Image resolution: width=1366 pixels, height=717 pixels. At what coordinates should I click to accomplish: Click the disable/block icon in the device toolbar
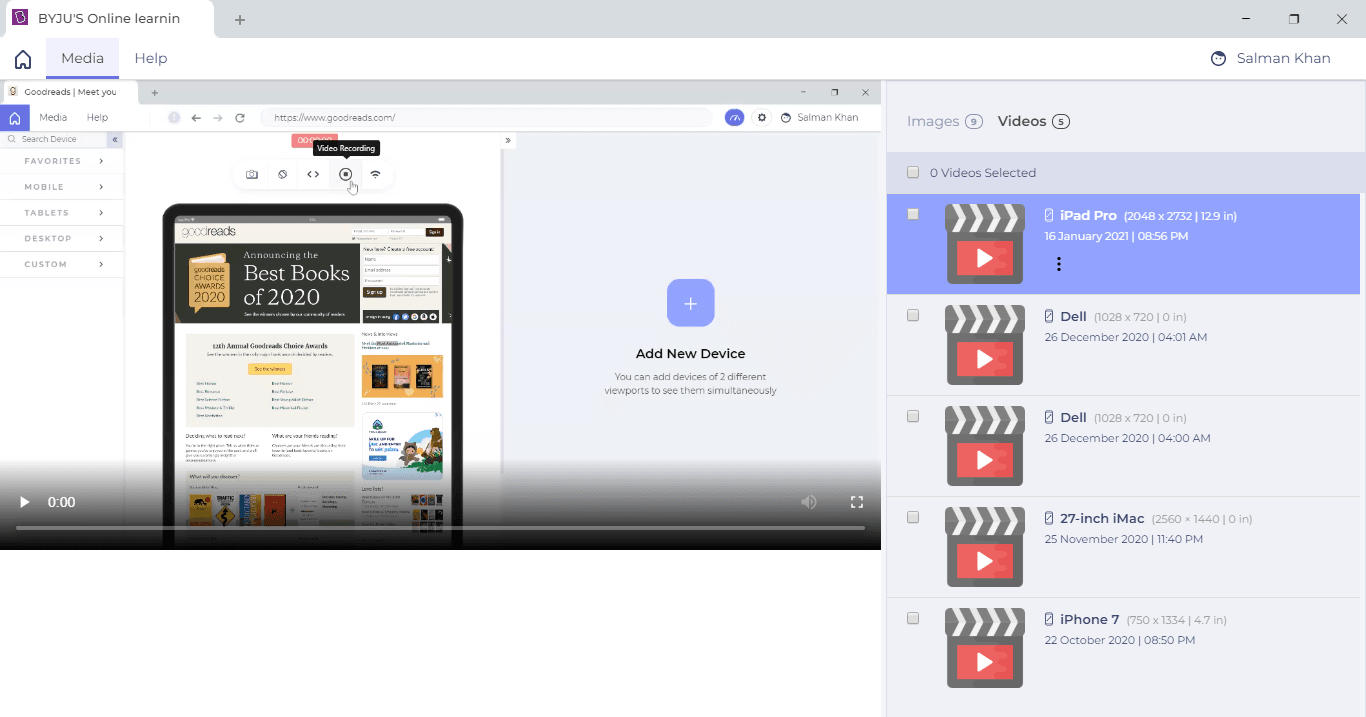(283, 174)
